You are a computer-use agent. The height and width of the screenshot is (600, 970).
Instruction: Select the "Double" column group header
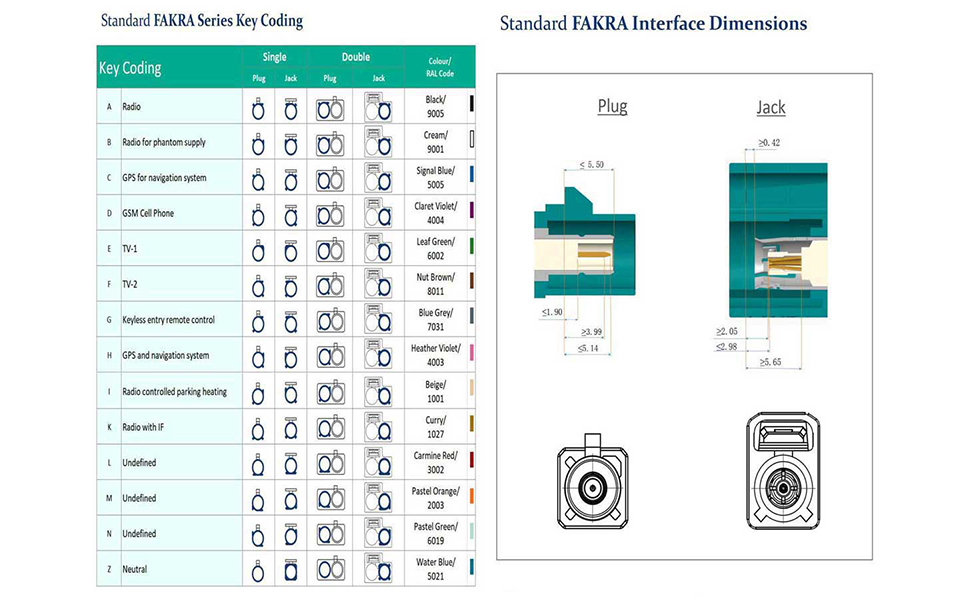point(356,57)
